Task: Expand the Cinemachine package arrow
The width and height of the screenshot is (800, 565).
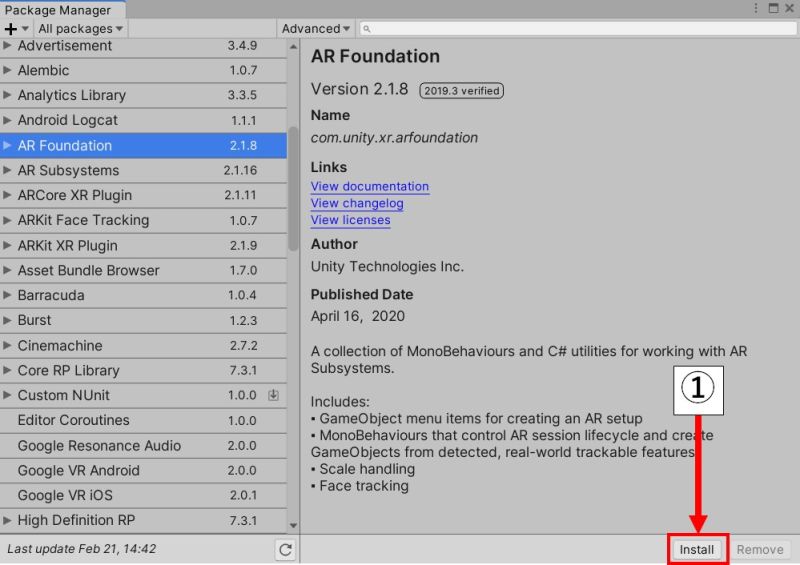Action: 8,346
